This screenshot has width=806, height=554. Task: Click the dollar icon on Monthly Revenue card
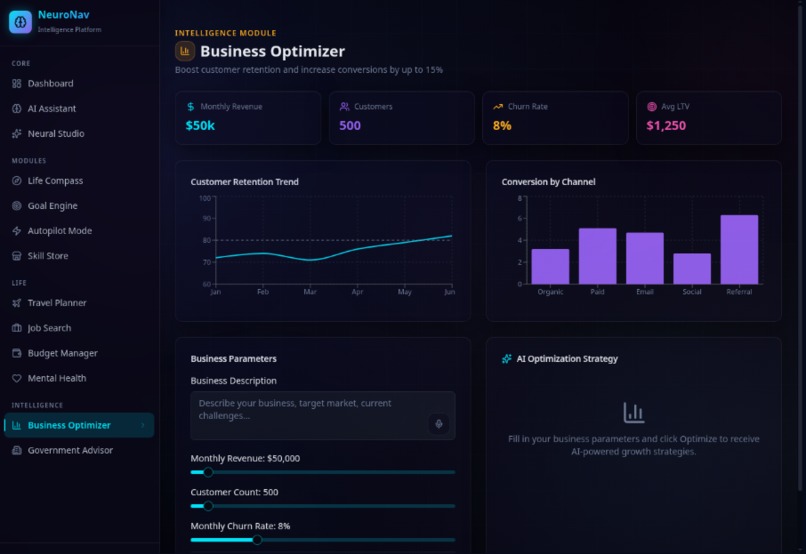pos(191,106)
